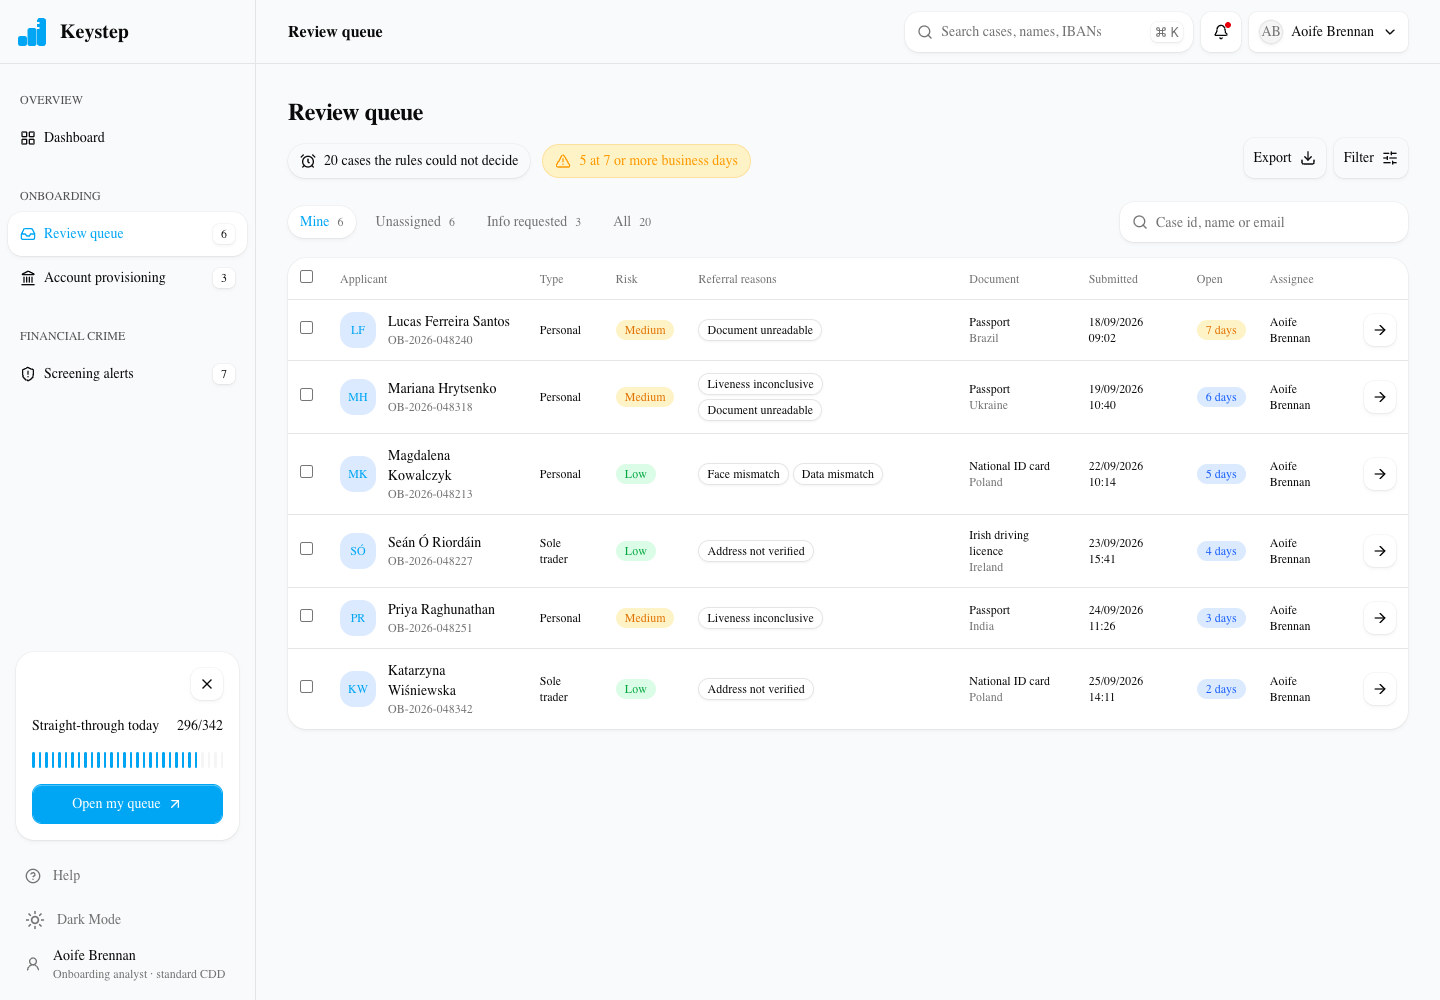Image resolution: width=1440 pixels, height=1000 pixels.
Task: Click the 7 days open badge
Action: 1221,330
